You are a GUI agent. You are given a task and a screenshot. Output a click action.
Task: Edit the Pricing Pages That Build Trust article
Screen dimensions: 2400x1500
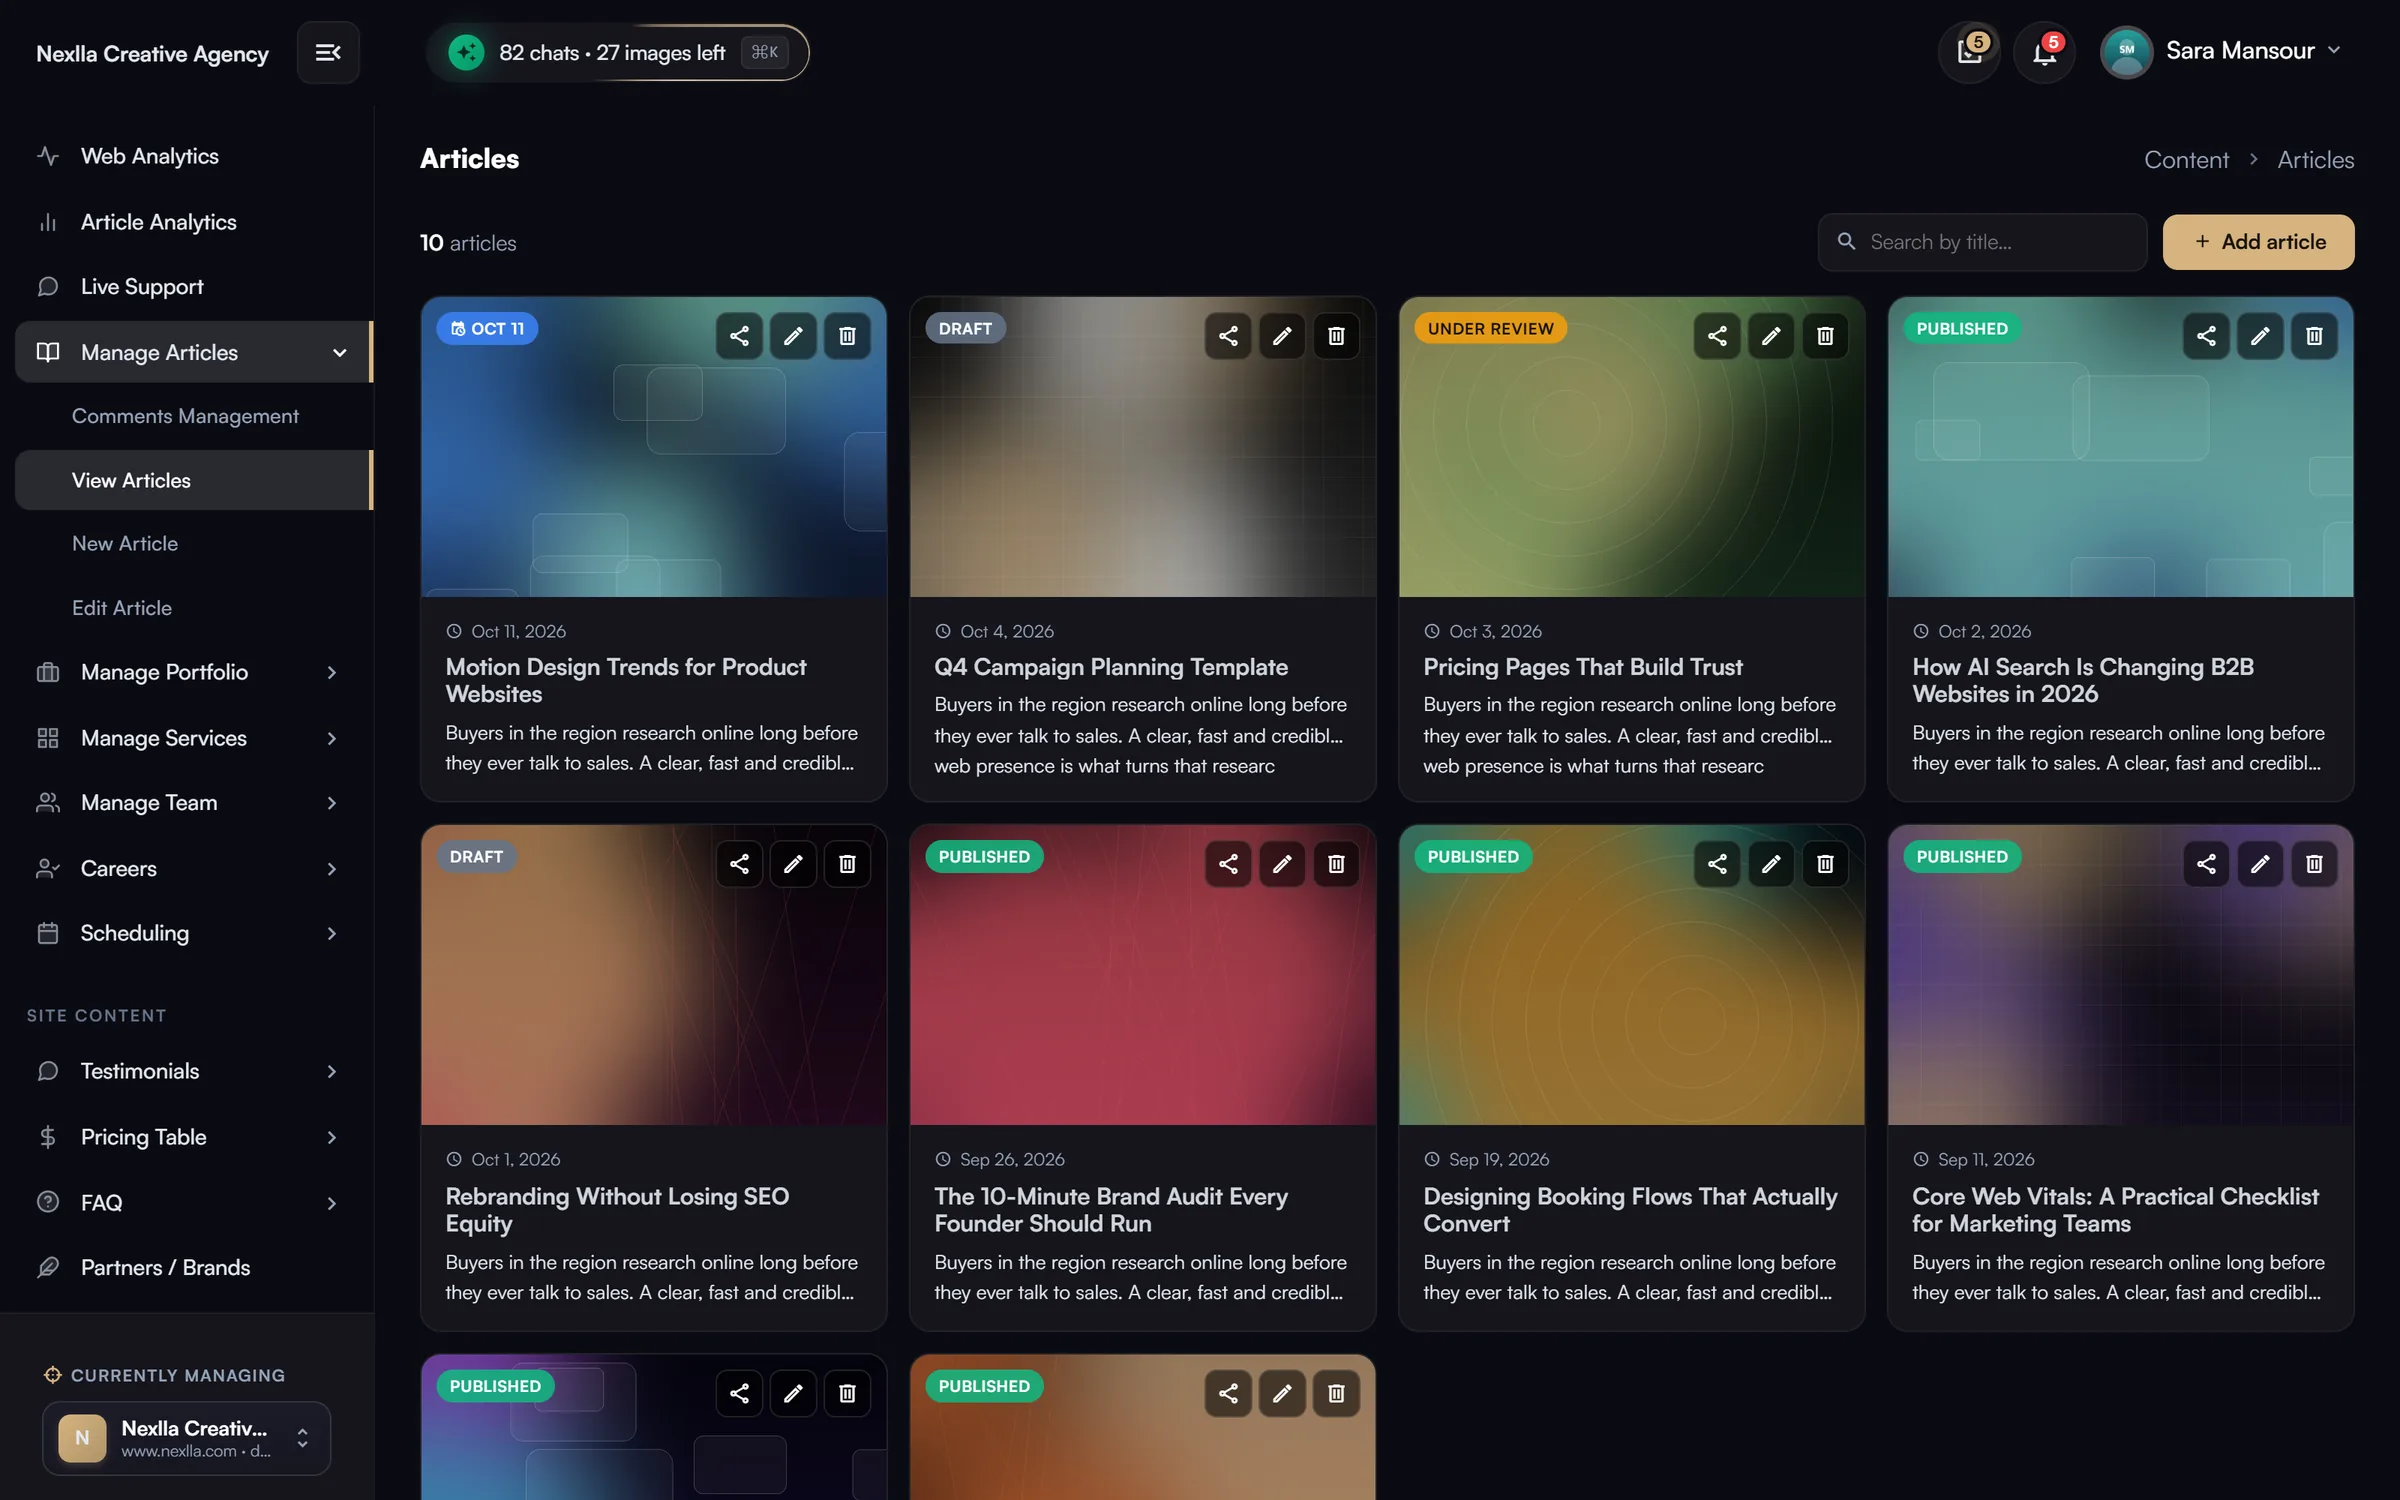pyautogui.click(x=1771, y=336)
